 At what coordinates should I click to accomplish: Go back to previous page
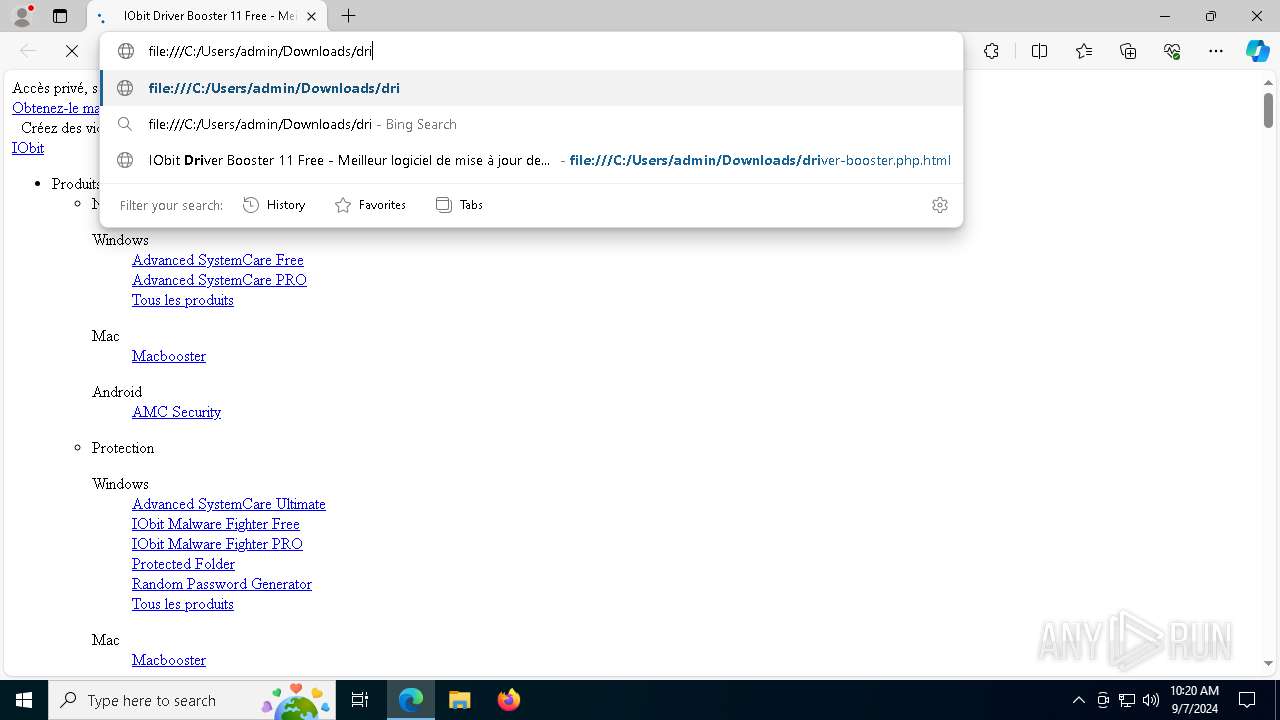28,51
